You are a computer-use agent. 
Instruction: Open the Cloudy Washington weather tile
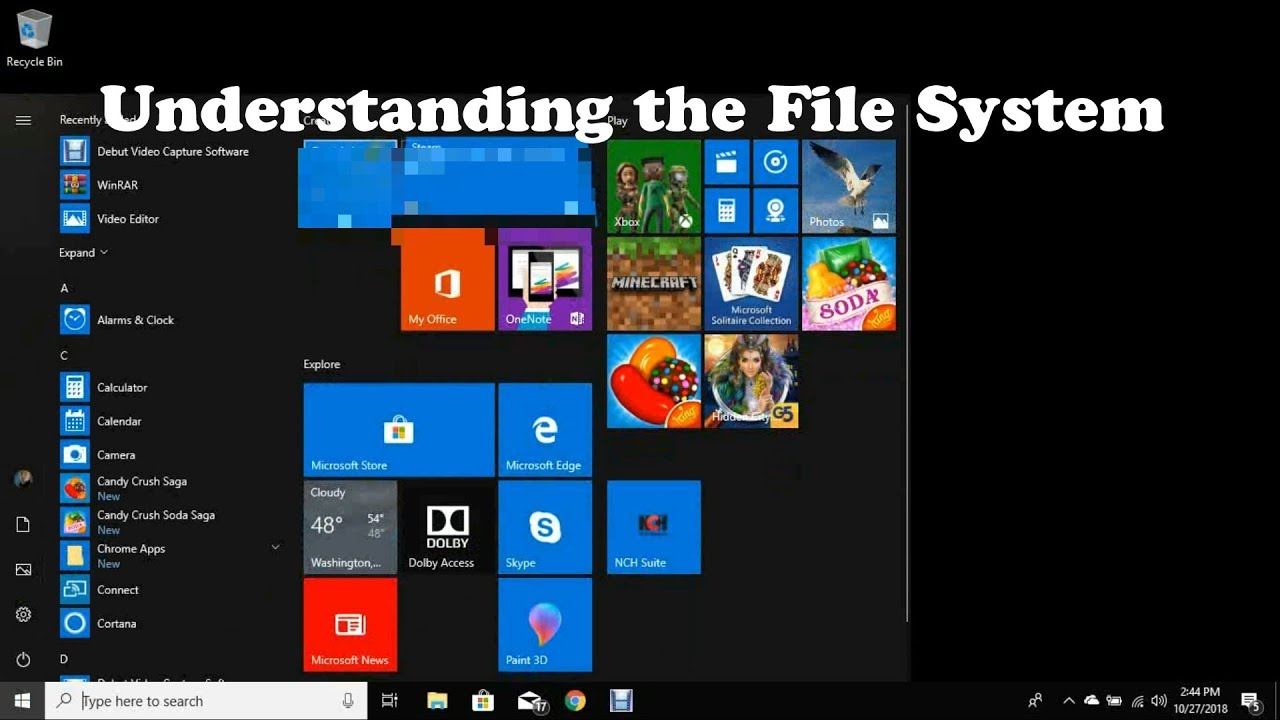(350, 527)
